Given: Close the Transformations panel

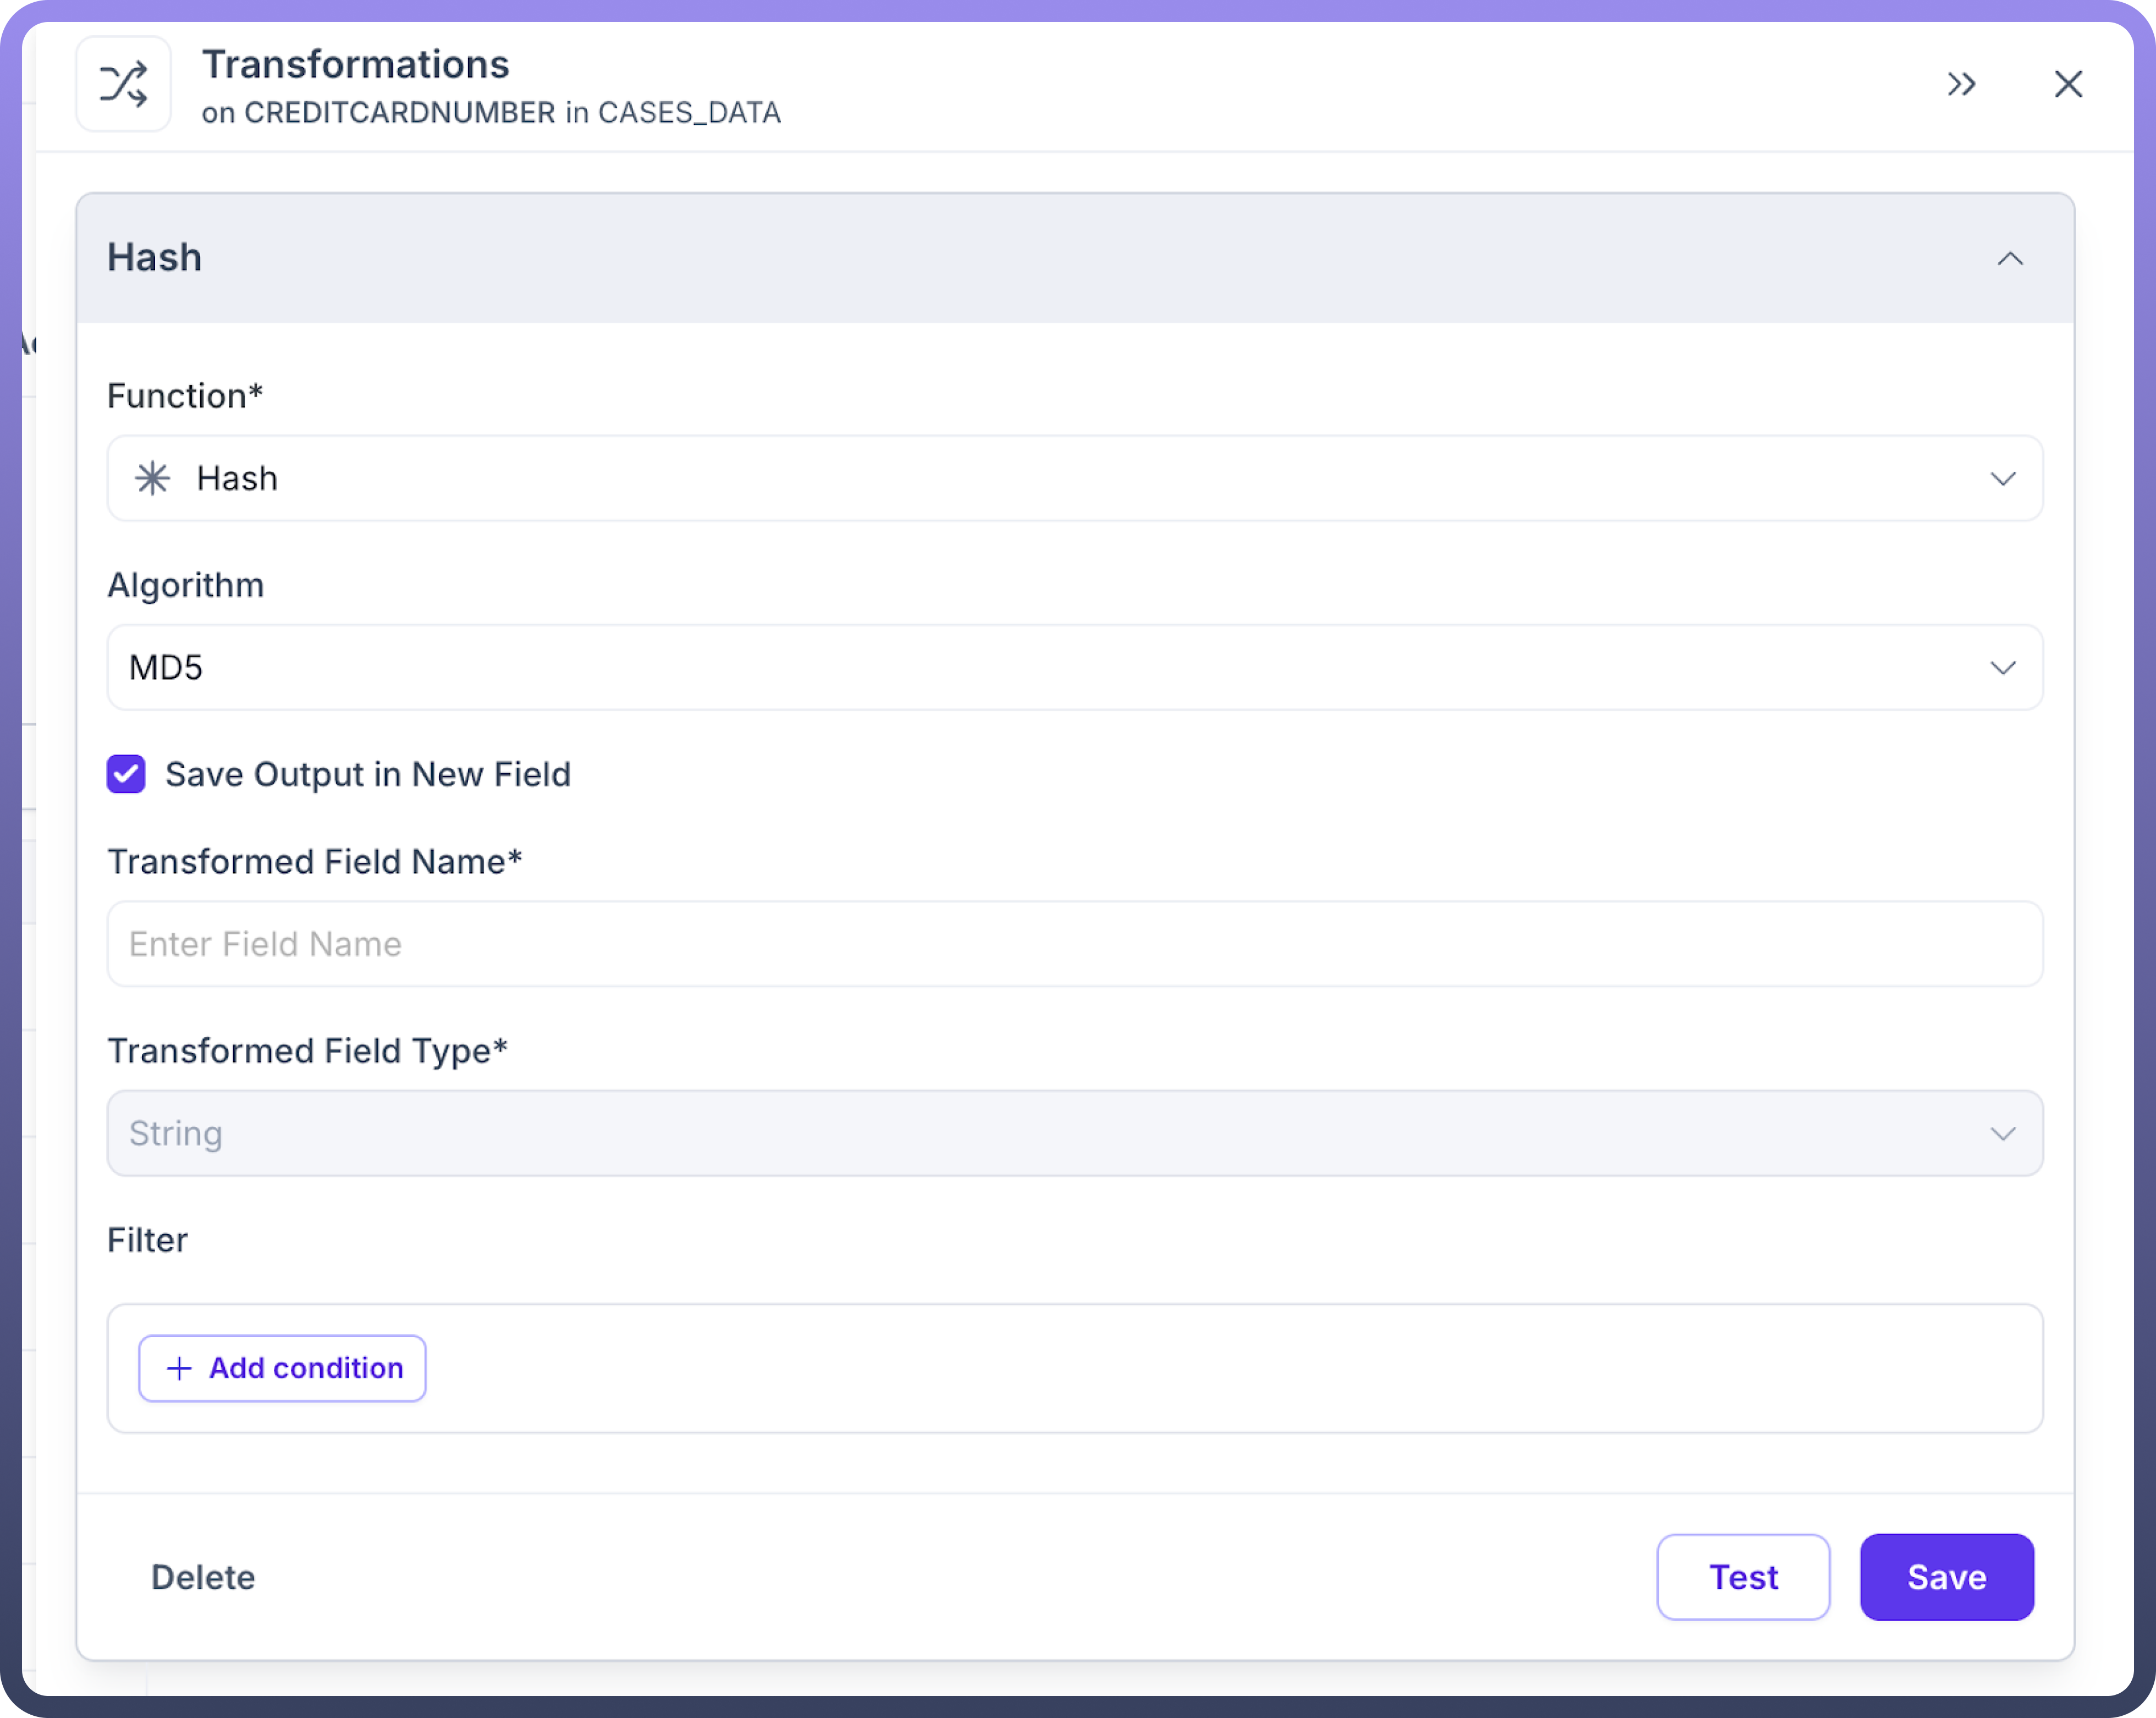Looking at the screenshot, I should pos(2067,84).
